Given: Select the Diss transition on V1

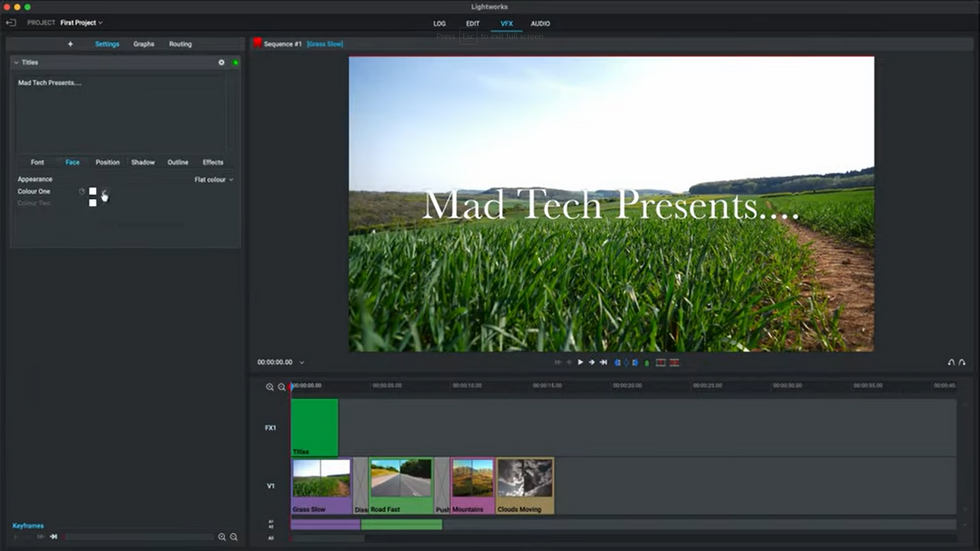Looking at the screenshot, I should [361, 486].
